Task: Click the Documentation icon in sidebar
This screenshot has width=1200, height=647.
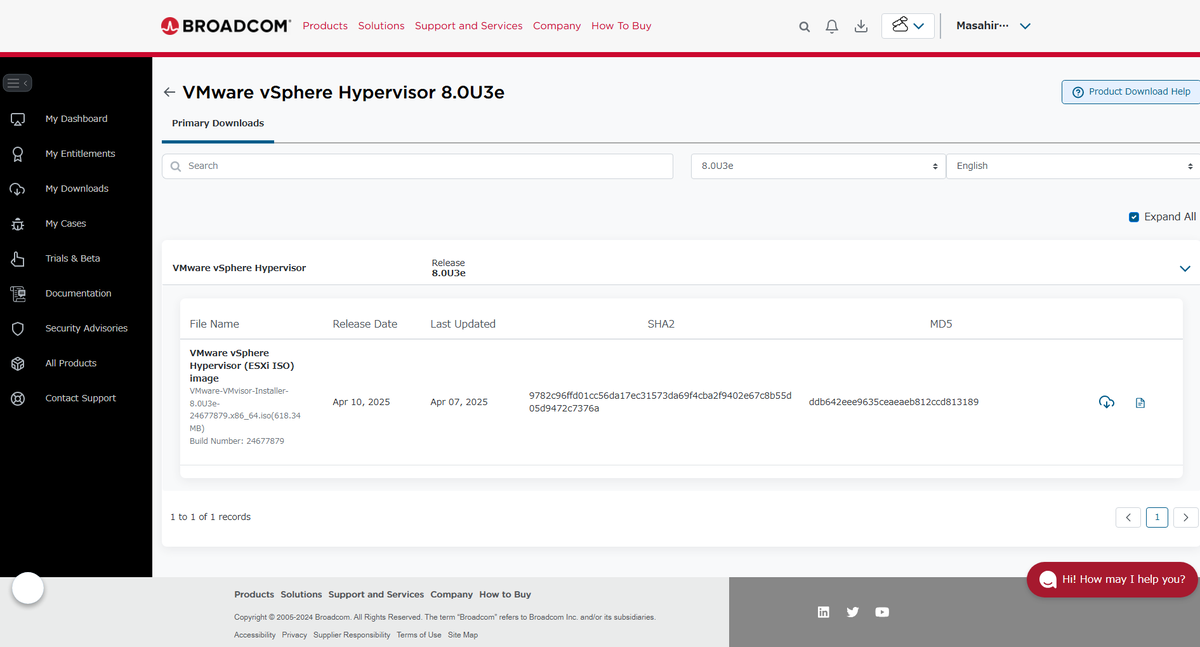Action: (x=17, y=294)
